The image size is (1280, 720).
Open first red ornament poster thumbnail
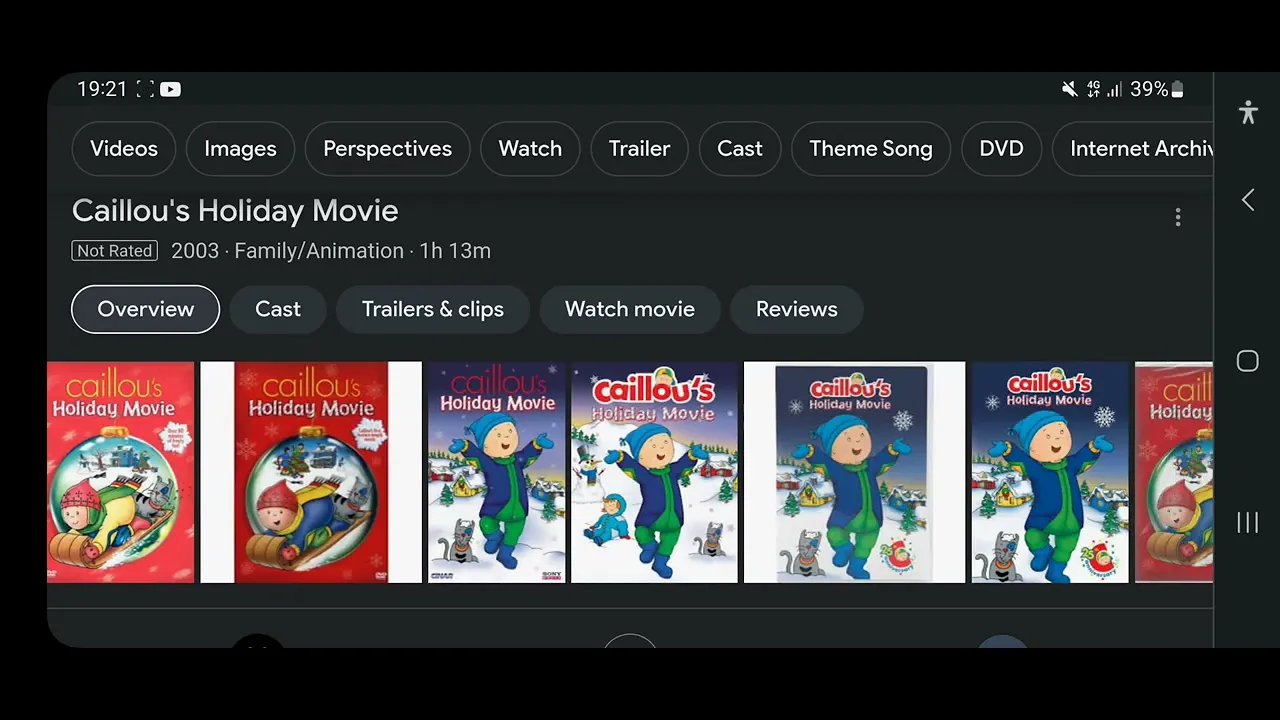[121, 472]
